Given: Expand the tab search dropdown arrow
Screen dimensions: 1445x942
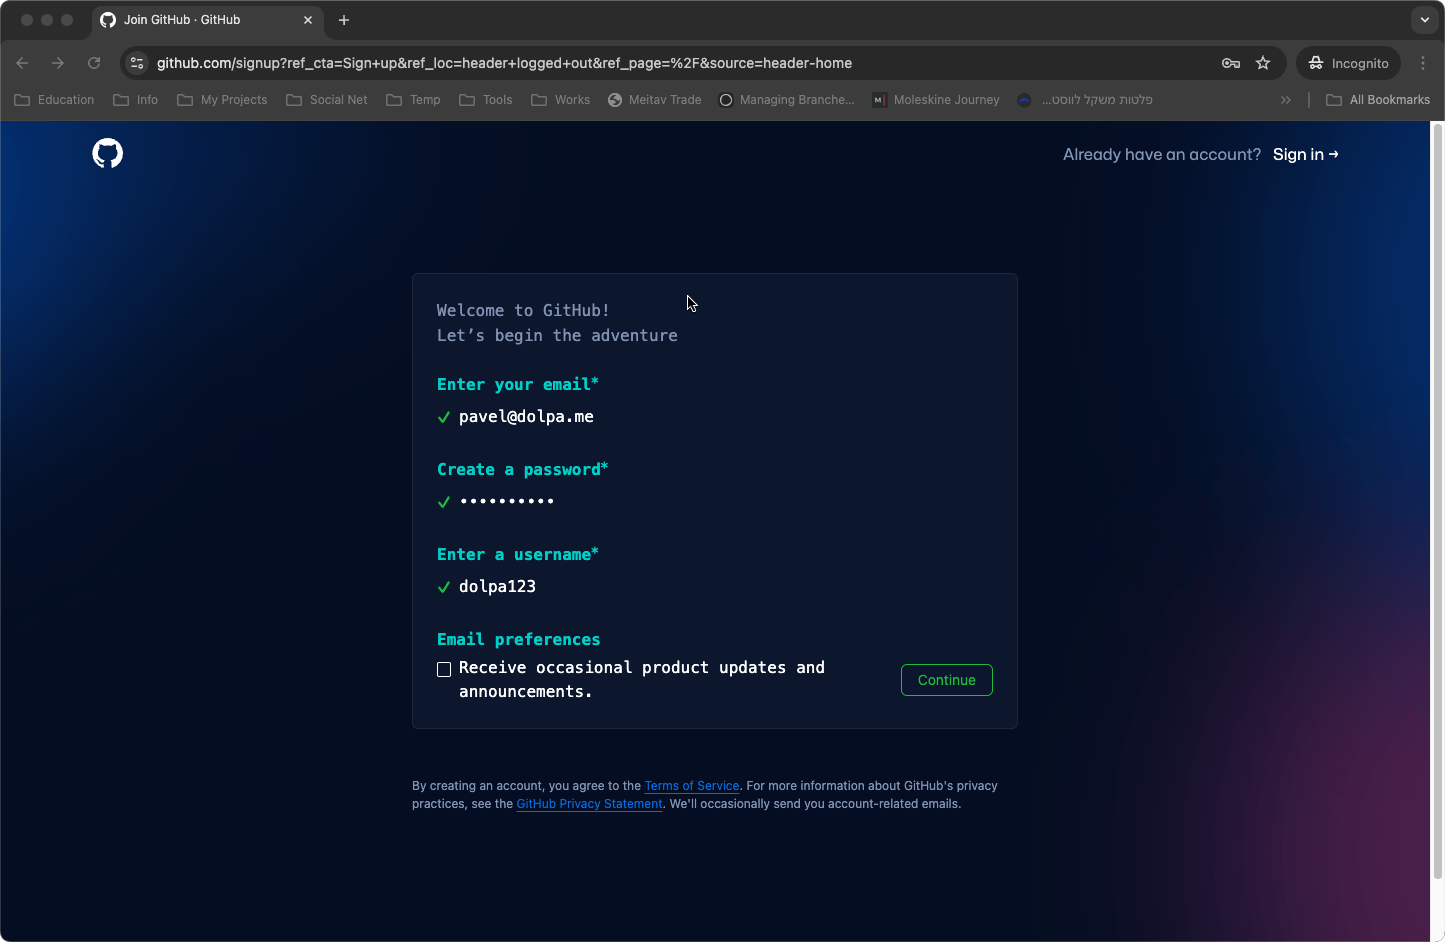Looking at the screenshot, I should (x=1424, y=20).
